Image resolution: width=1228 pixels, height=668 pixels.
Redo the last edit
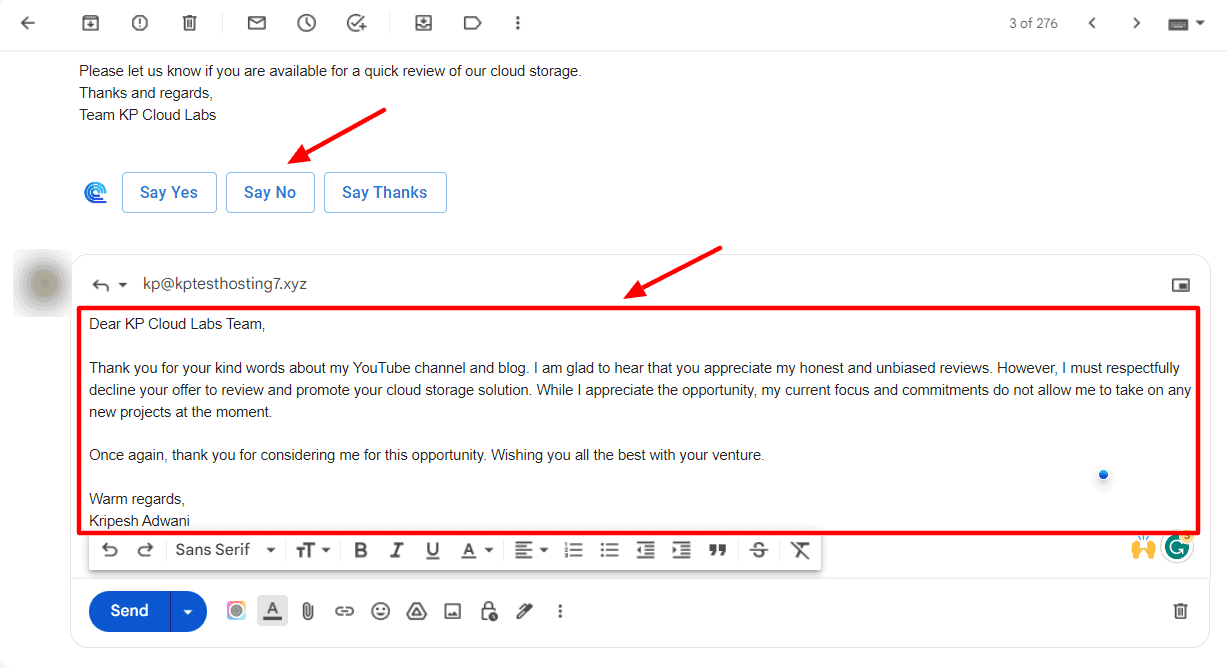[145, 550]
